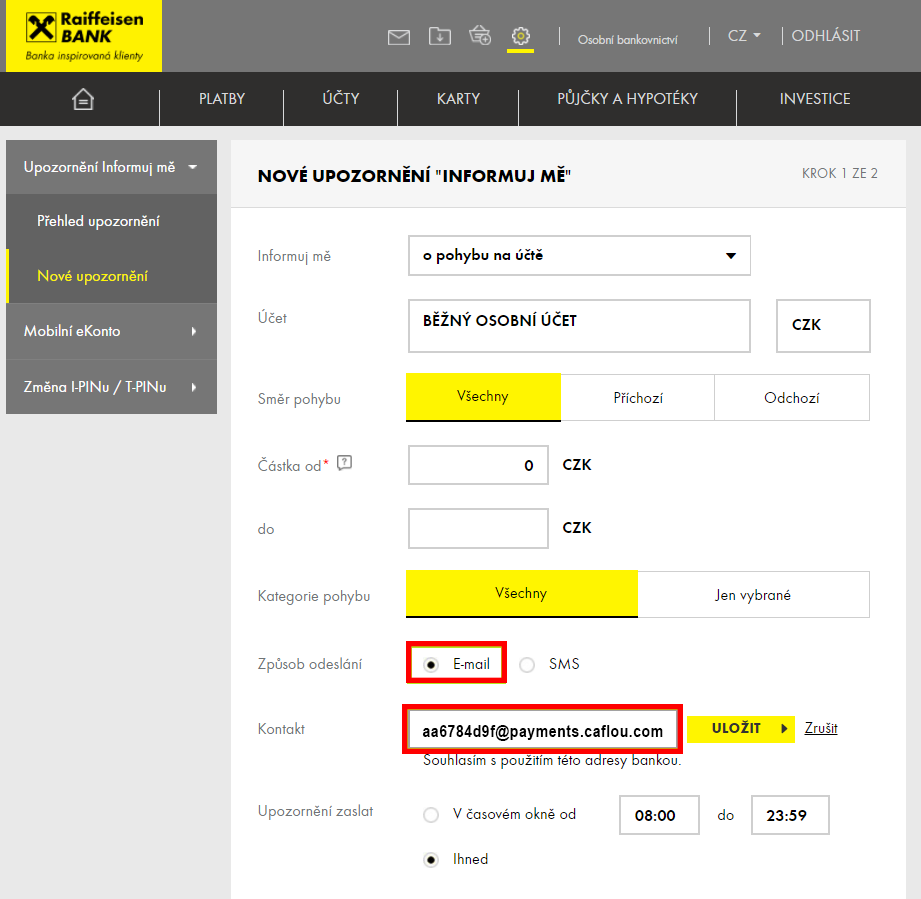Open the Informuj mě dropdown
Screen dimensions: 921x899
(579, 256)
